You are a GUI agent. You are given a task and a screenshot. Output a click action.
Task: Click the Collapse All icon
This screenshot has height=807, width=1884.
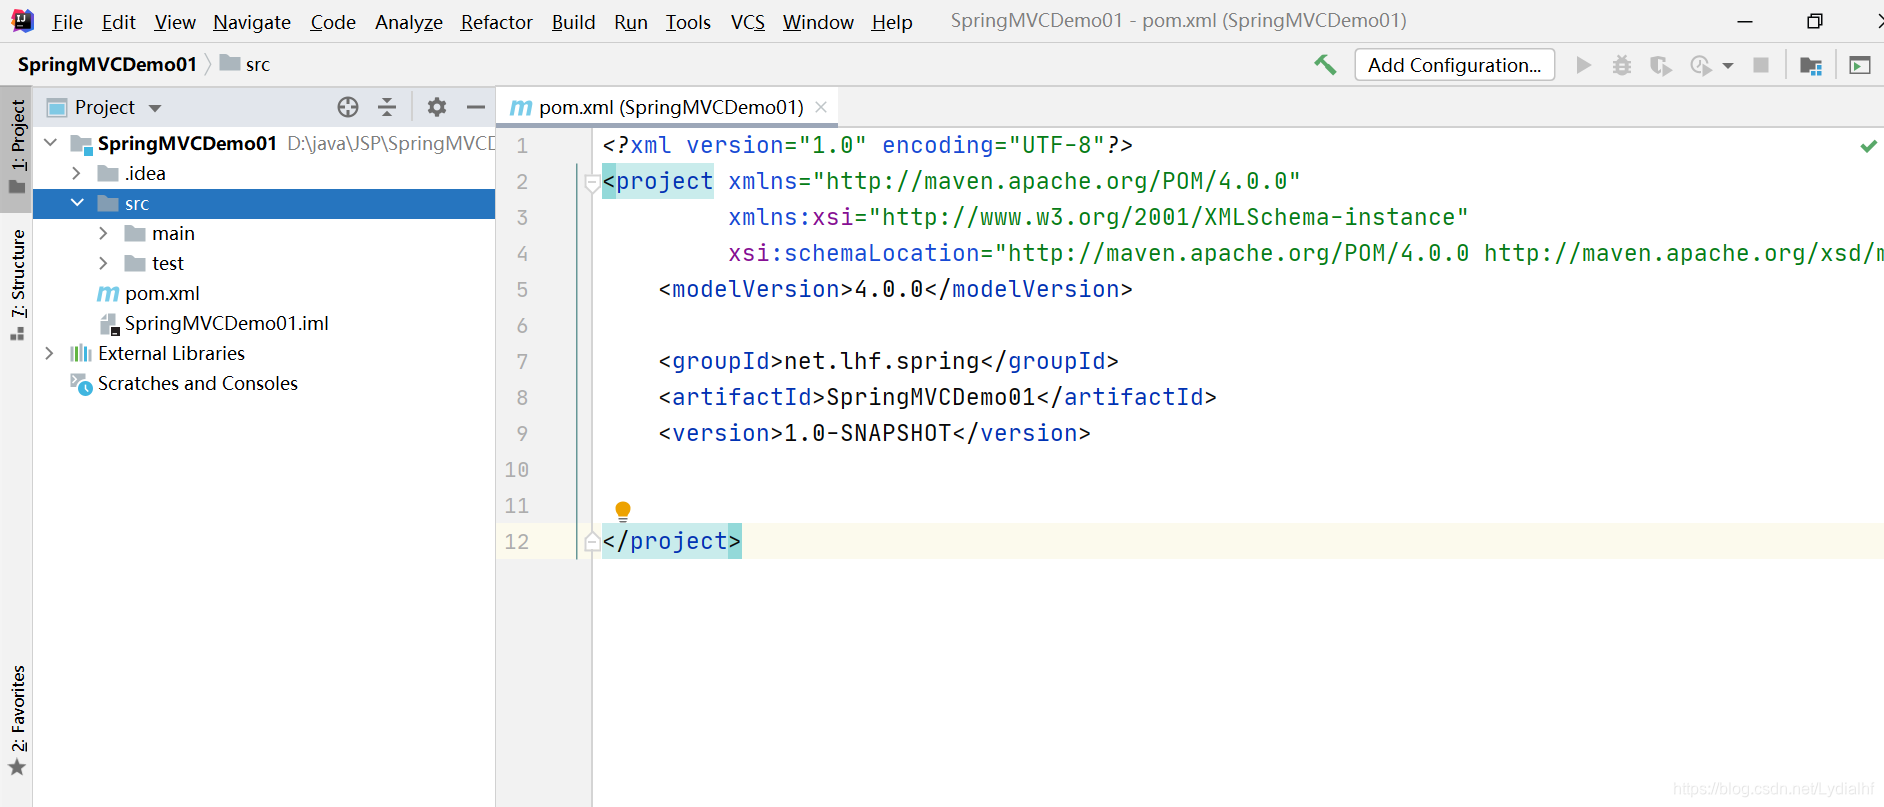(x=387, y=107)
